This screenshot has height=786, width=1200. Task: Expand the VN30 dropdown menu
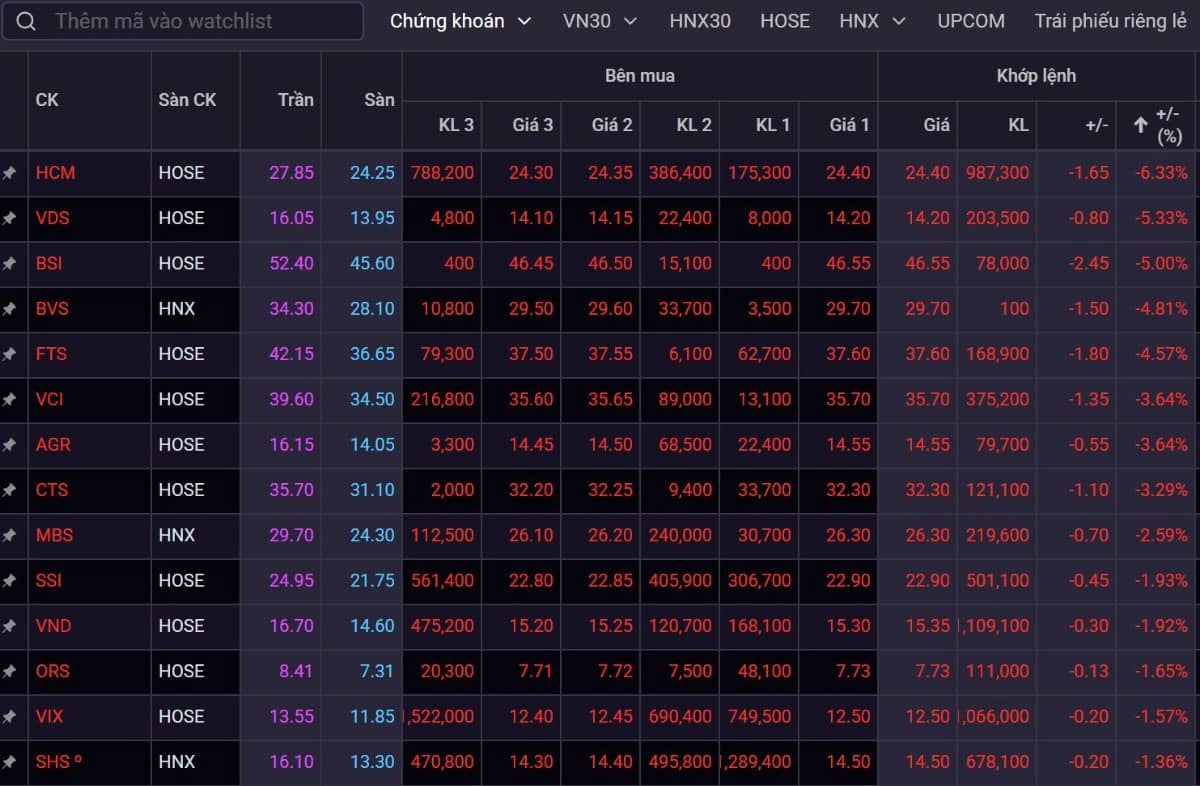pos(600,21)
